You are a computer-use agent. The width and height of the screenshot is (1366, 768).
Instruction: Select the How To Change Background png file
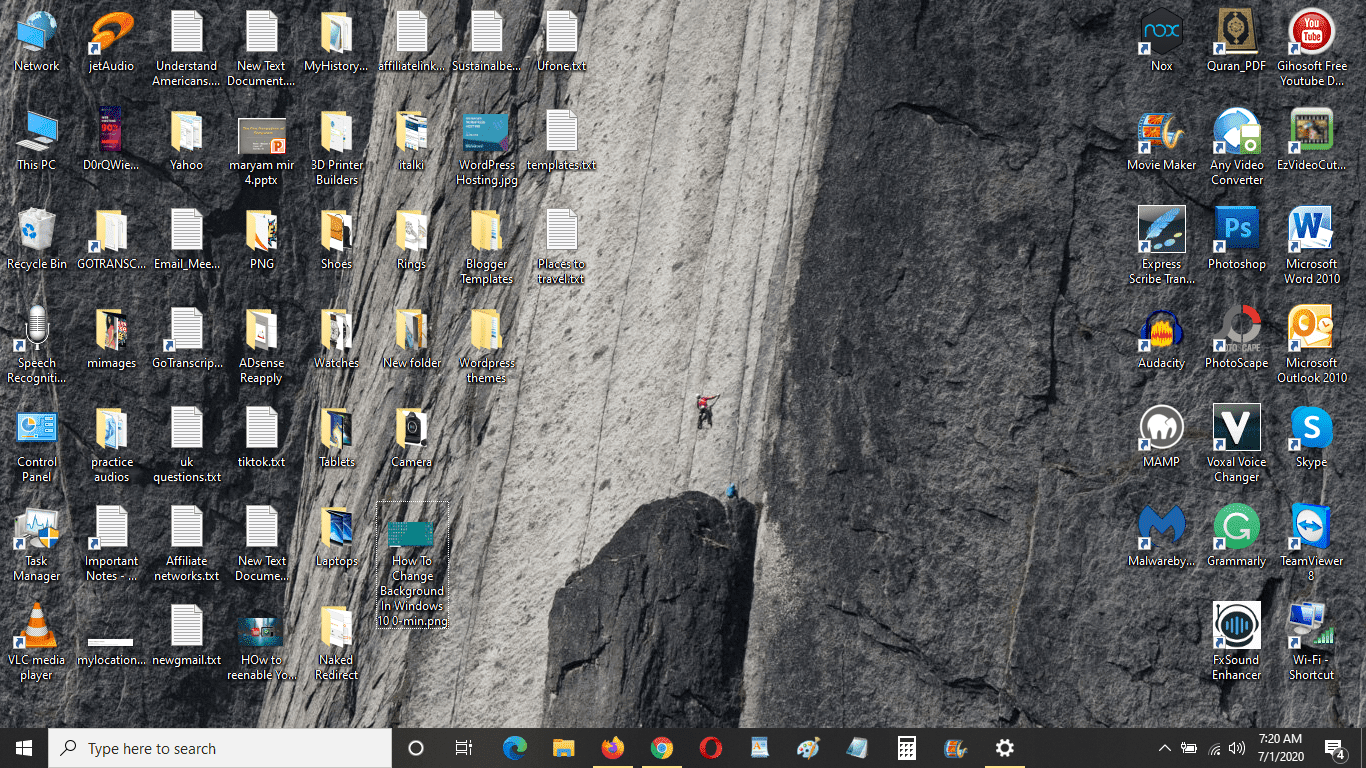tap(412, 566)
